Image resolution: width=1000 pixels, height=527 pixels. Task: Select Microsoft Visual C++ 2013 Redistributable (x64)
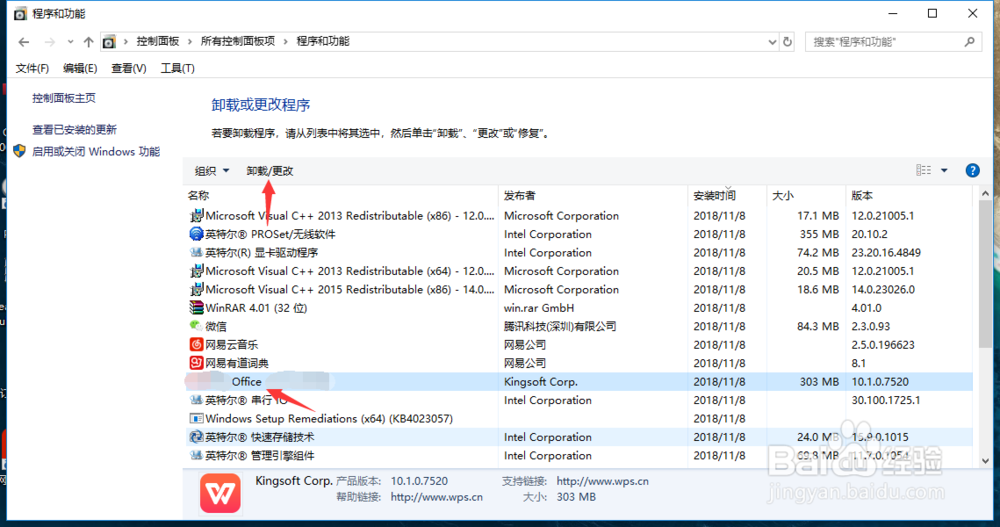tap(578, 271)
